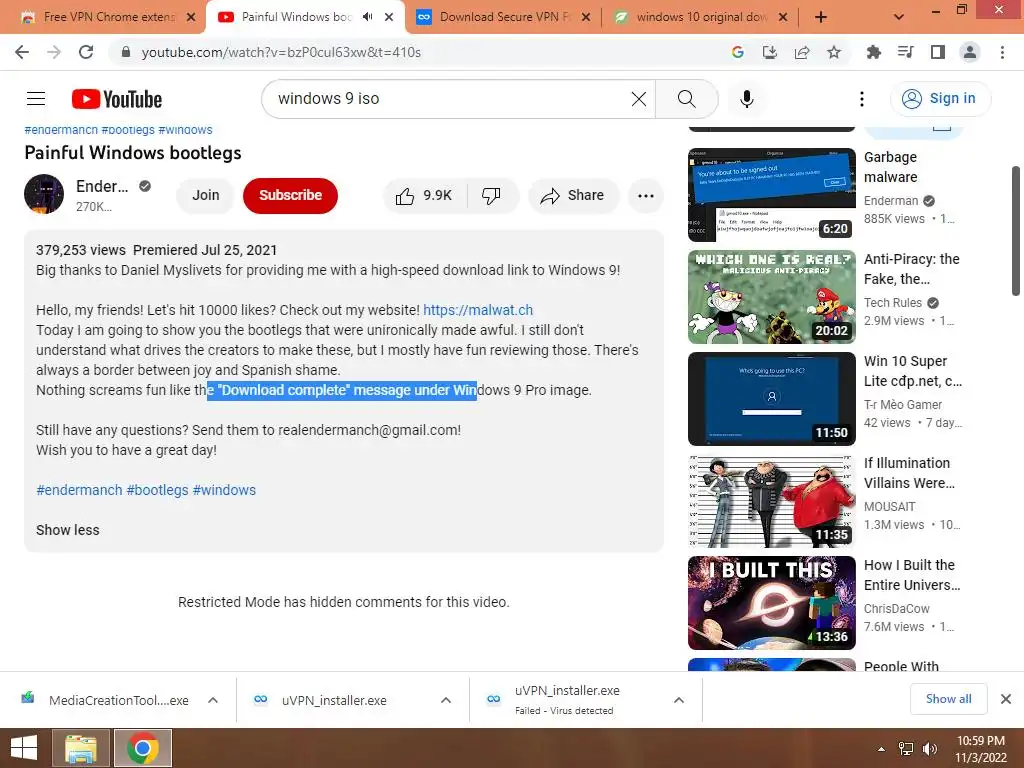The width and height of the screenshot is (1024, 768).
Task: Open Anti-Piracy video thumbnail
Action: 771,296
